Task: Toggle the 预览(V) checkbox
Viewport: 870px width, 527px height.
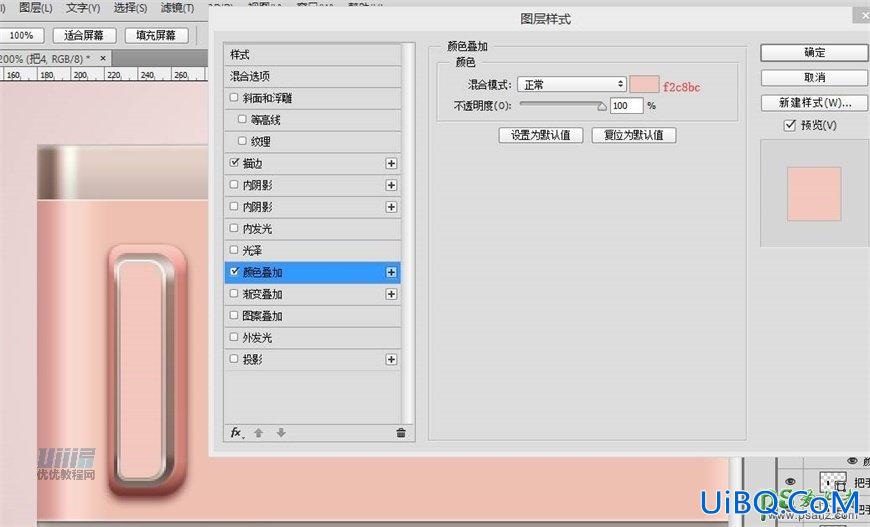Action: [790, 125]
